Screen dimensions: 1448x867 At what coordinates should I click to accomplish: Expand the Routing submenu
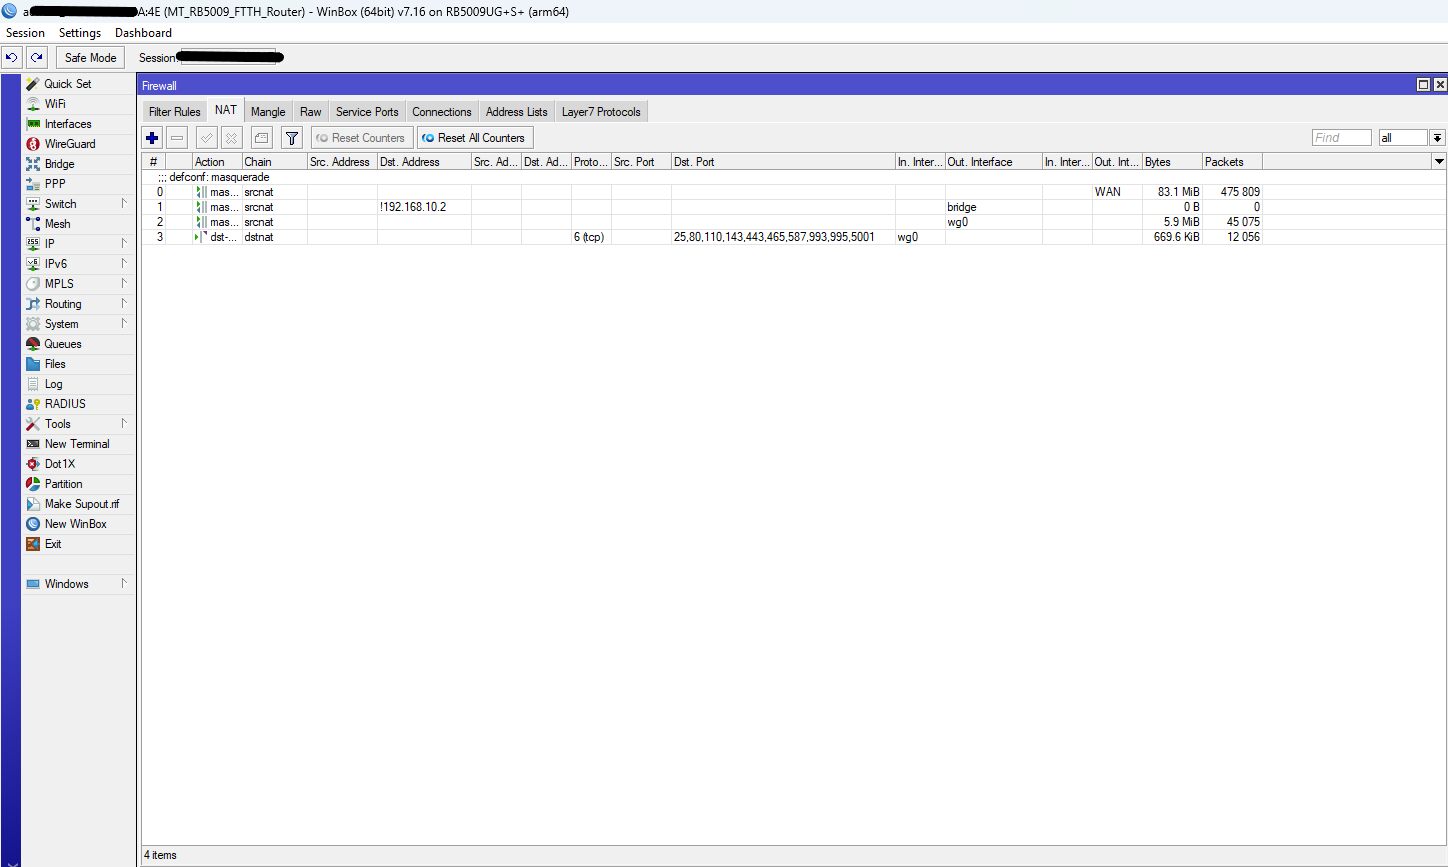point(124,304)
